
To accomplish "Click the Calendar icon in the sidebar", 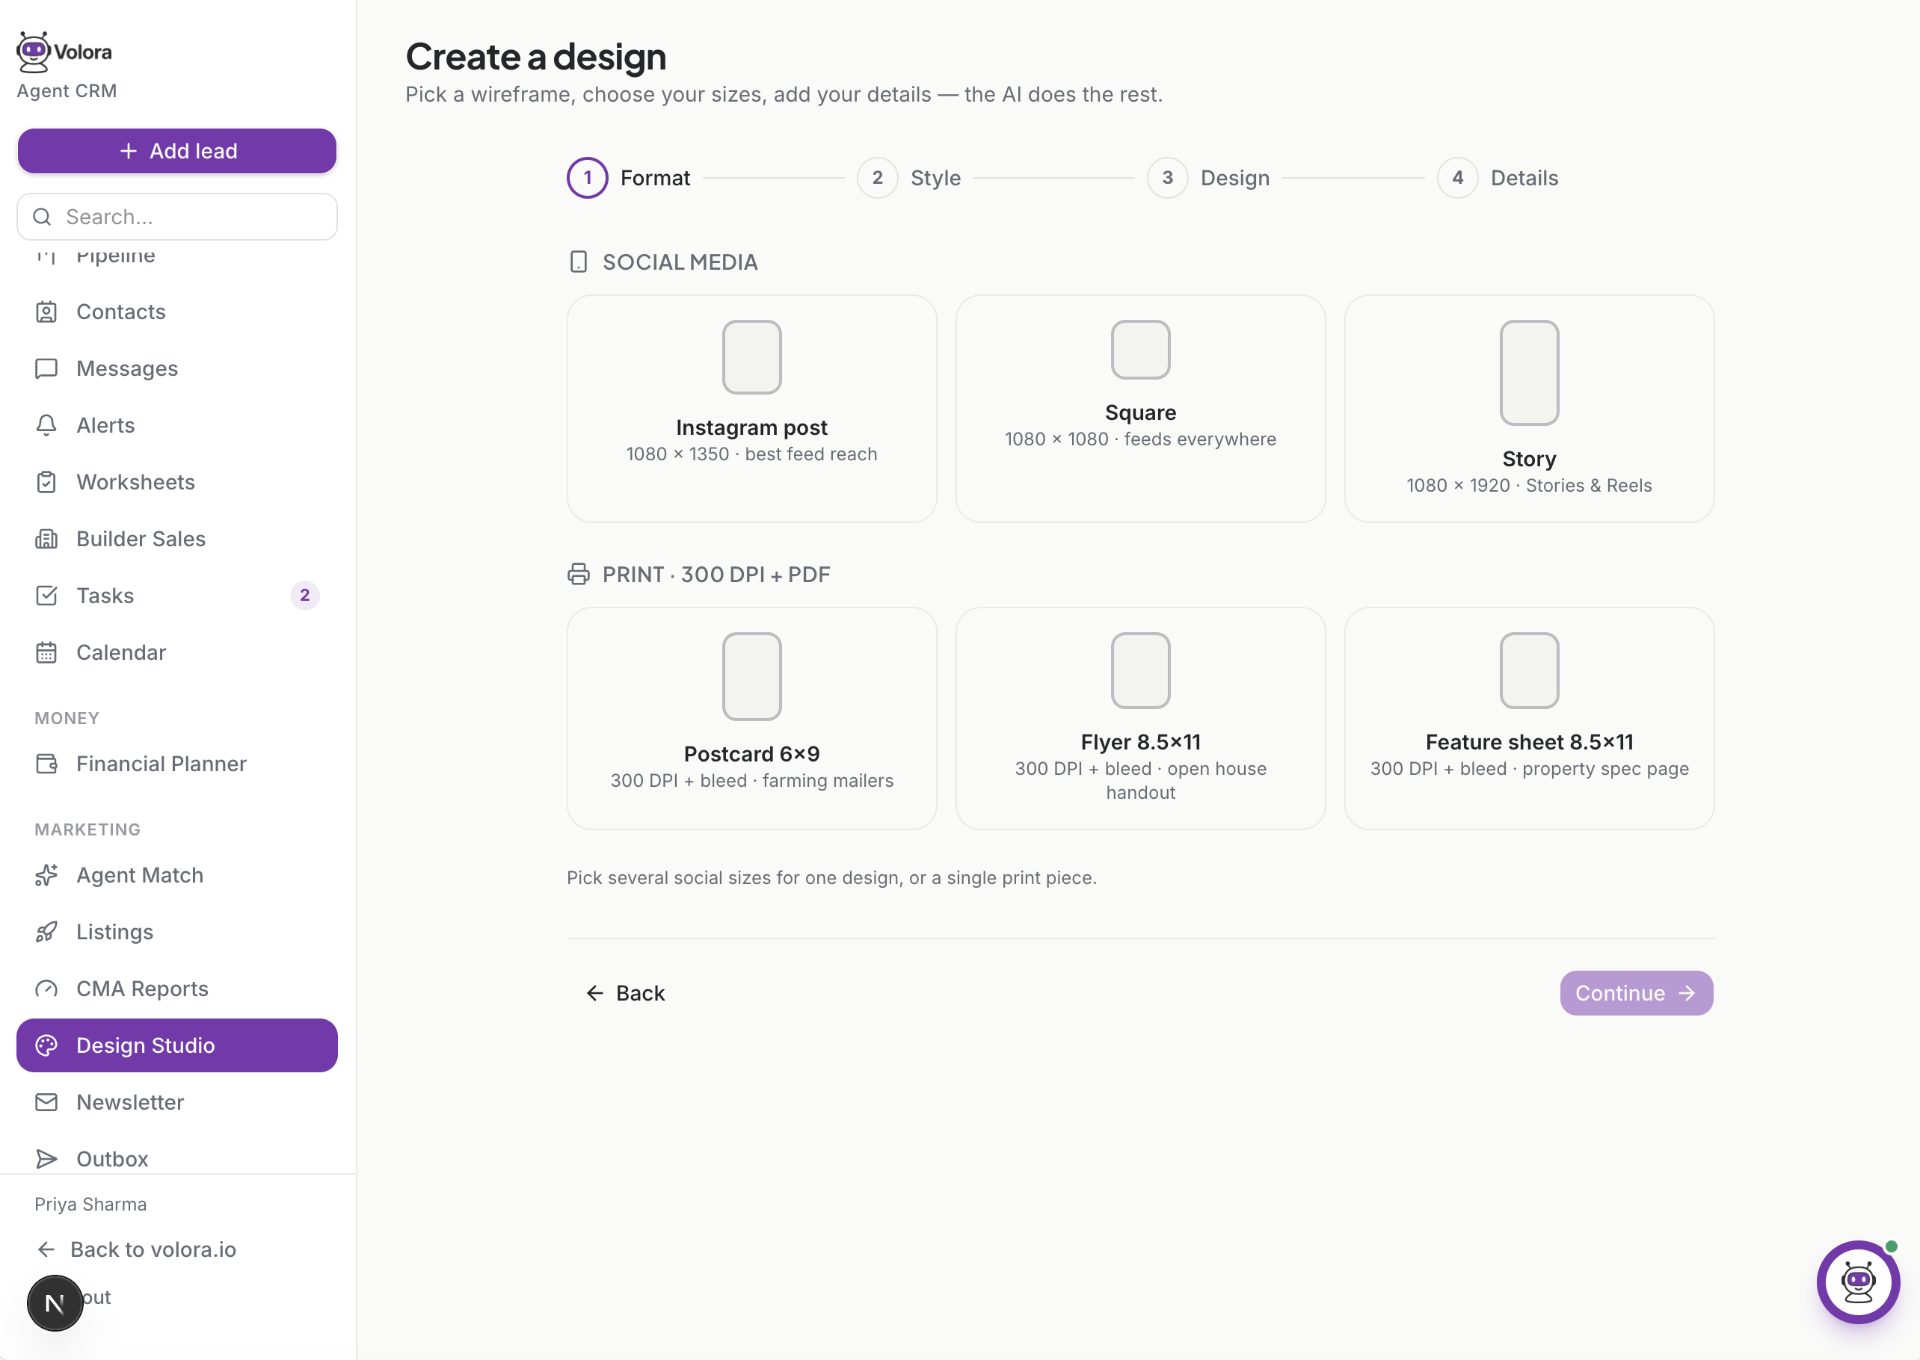I will tap(46, 653).
